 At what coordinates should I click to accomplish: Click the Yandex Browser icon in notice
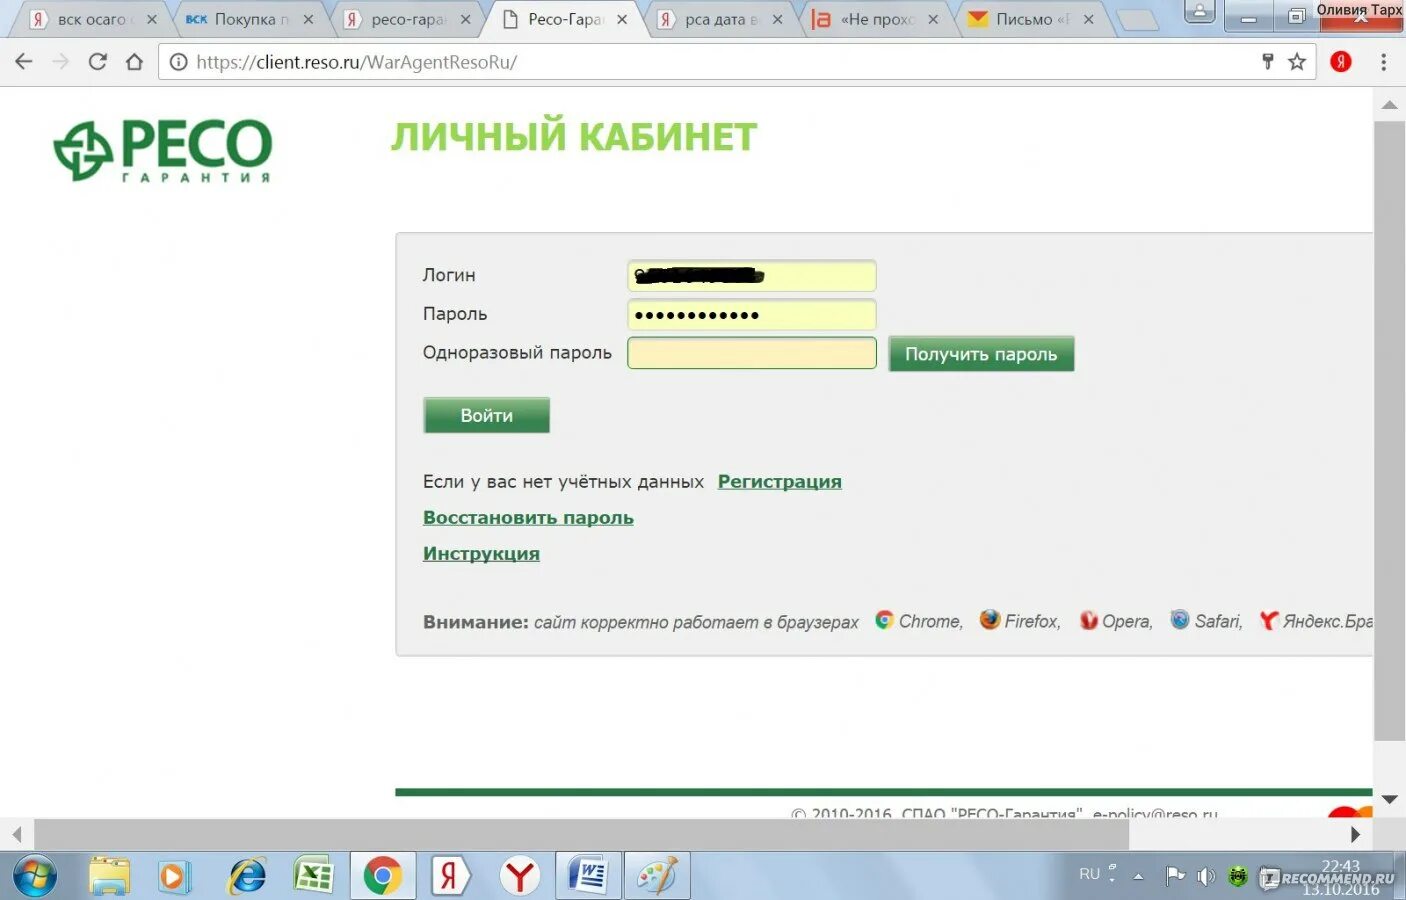tap(1268, 621)
